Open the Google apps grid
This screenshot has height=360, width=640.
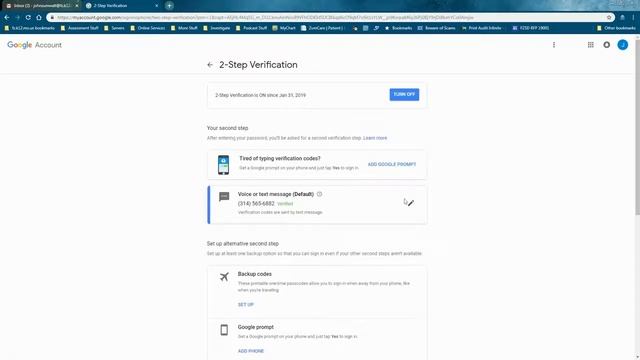(591, 45)
